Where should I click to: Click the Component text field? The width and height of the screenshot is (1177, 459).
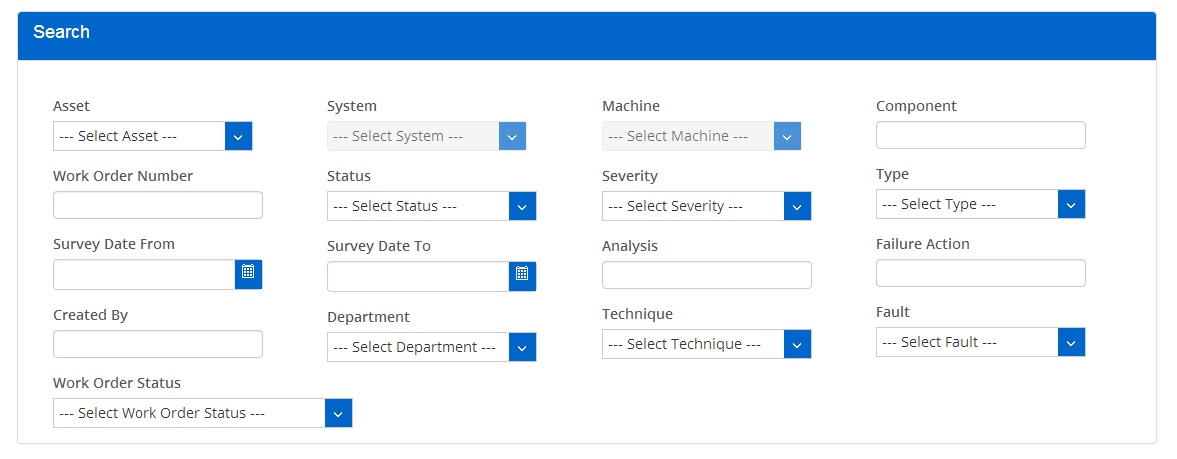(980, 135)
